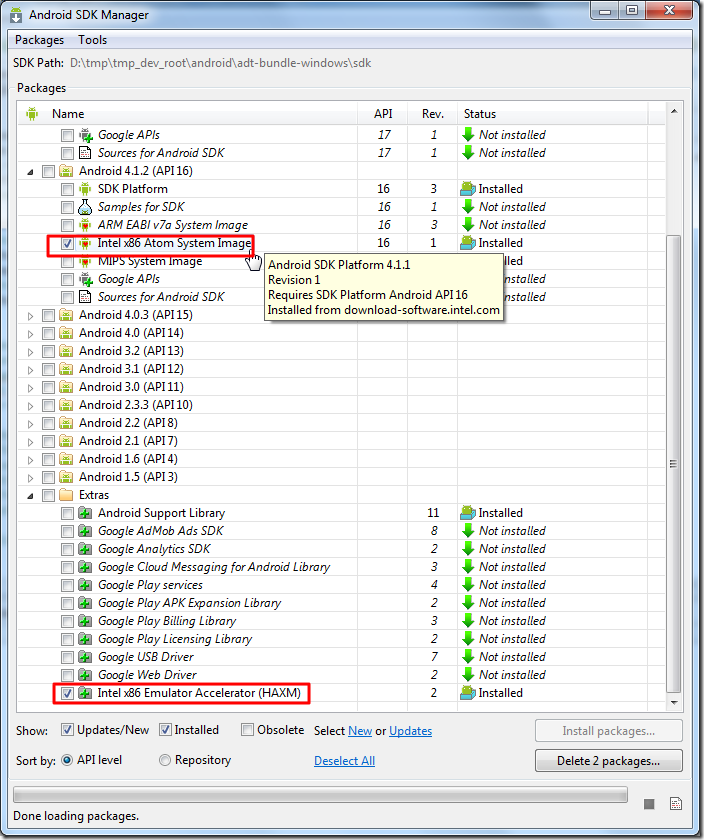The image size is (704, 840).
Task: Click the Updates link
Action: [410, 731]
